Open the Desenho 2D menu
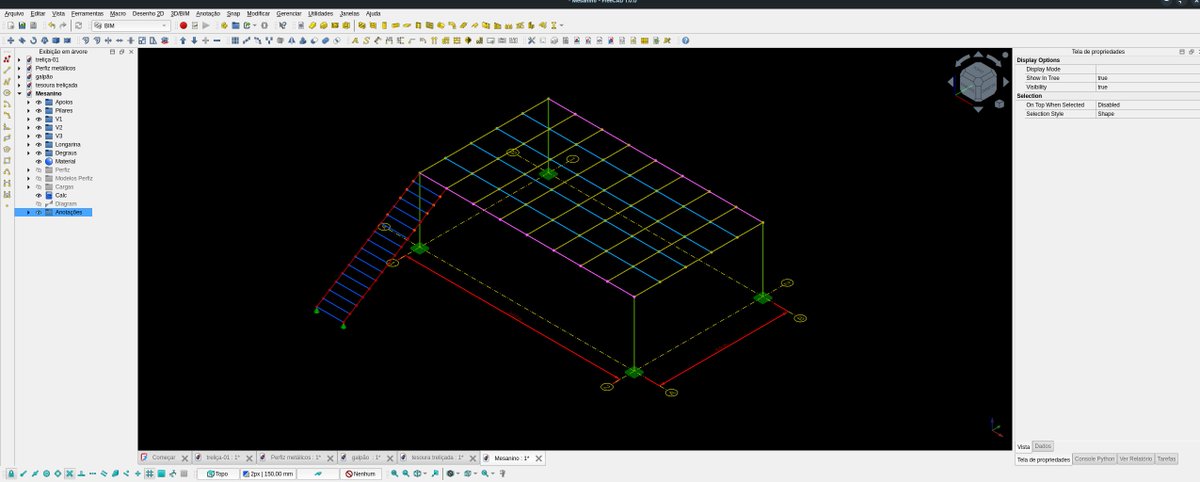 coord(149,13)
